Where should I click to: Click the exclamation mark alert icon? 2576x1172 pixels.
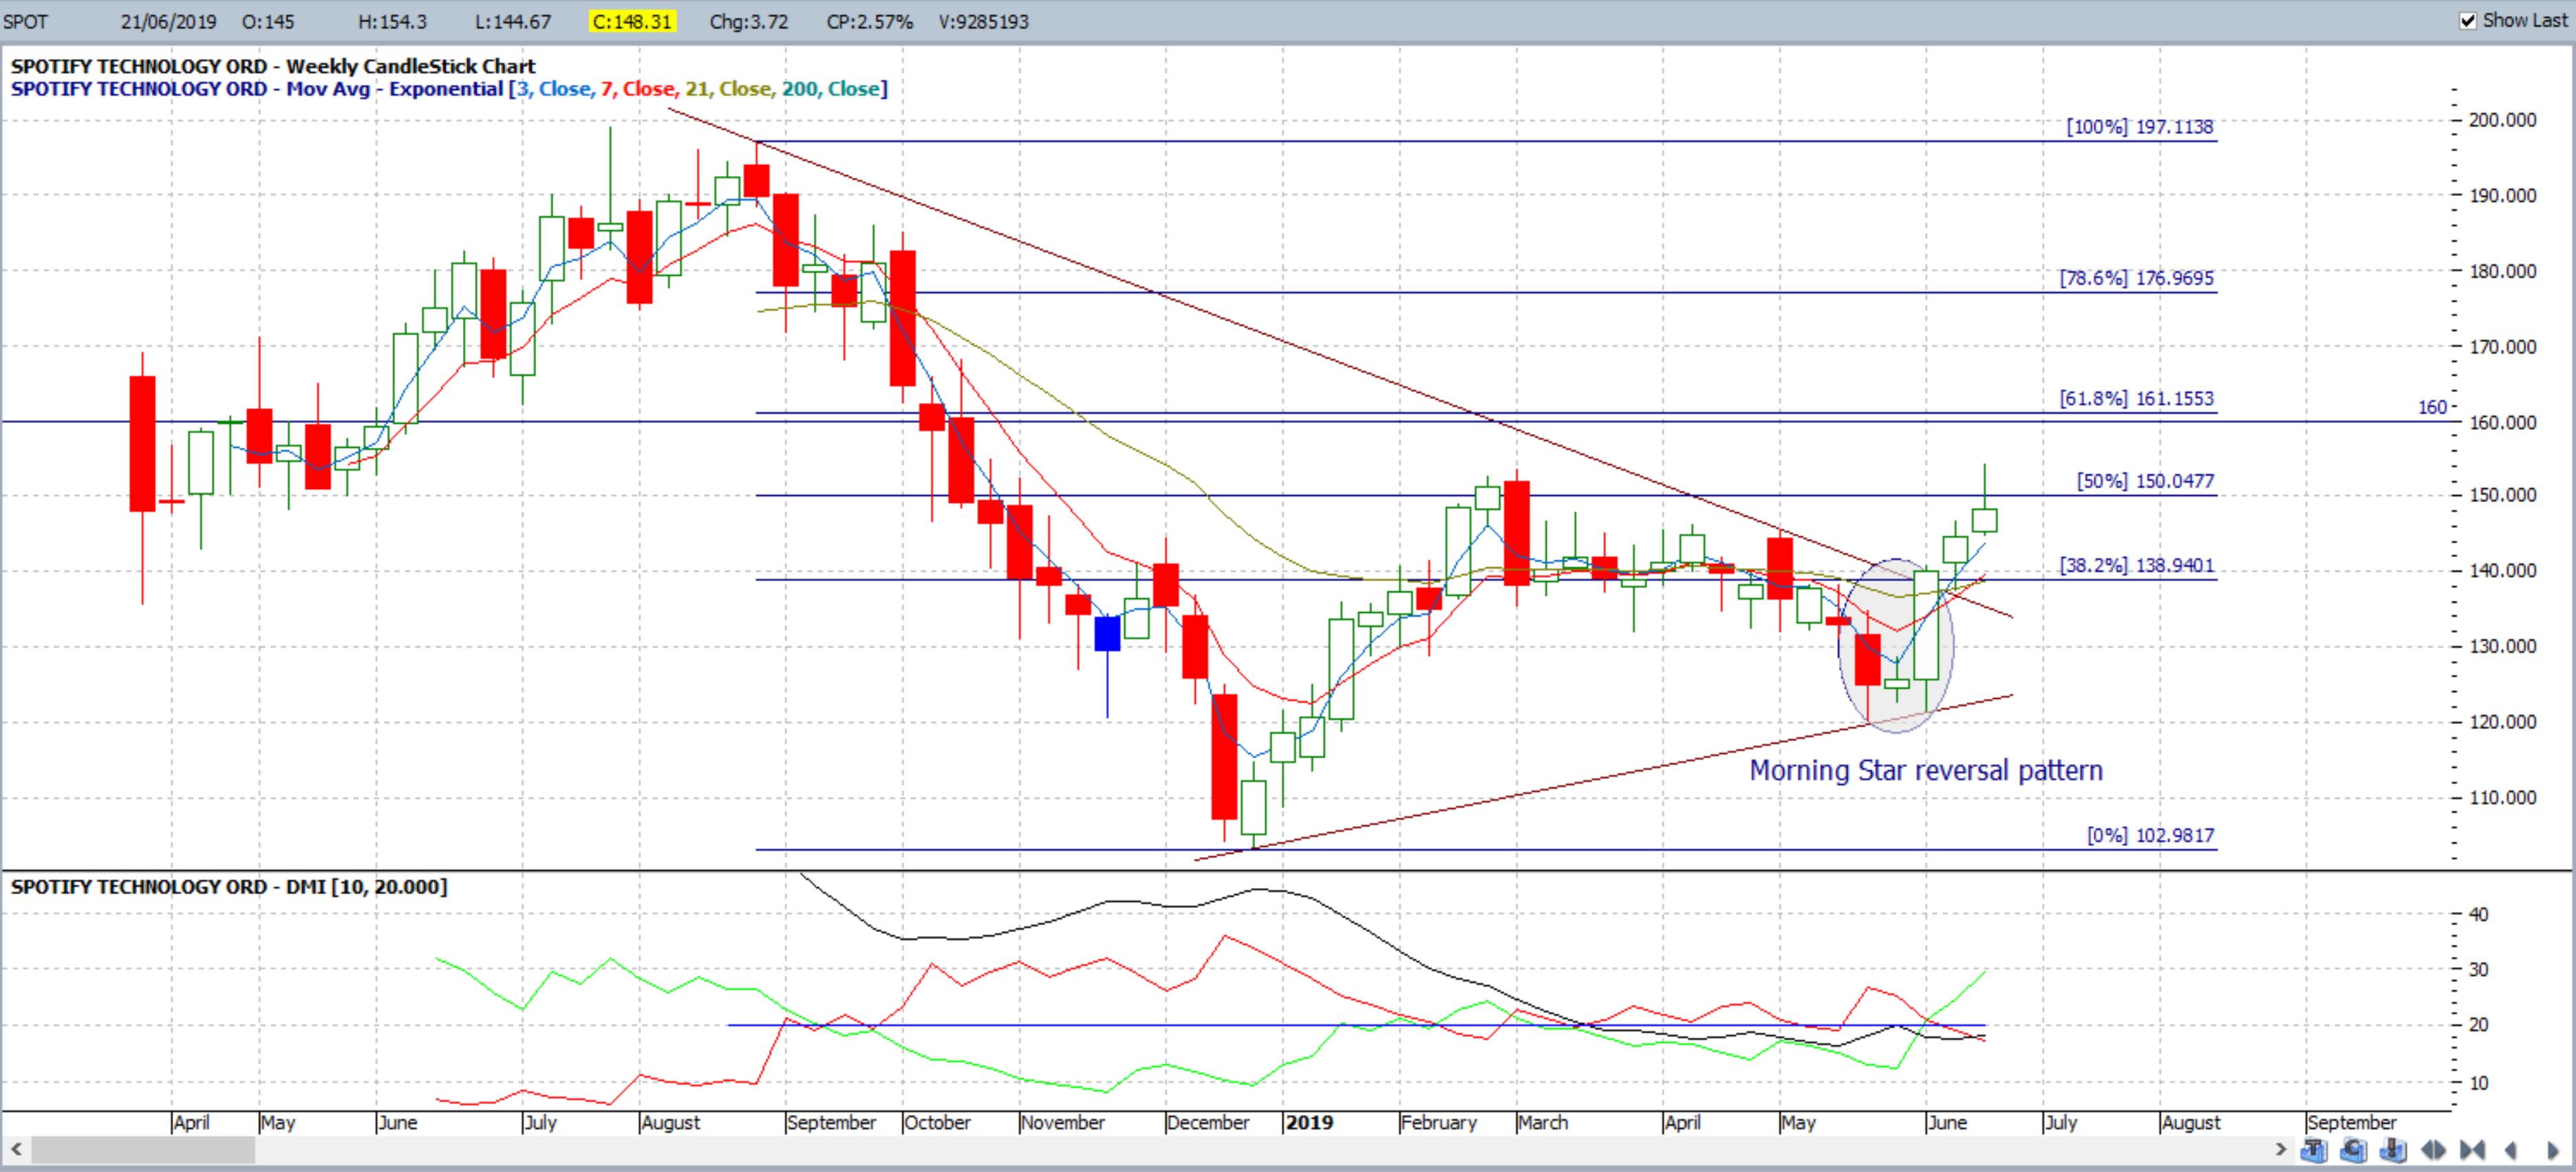coord(2394,1150)
